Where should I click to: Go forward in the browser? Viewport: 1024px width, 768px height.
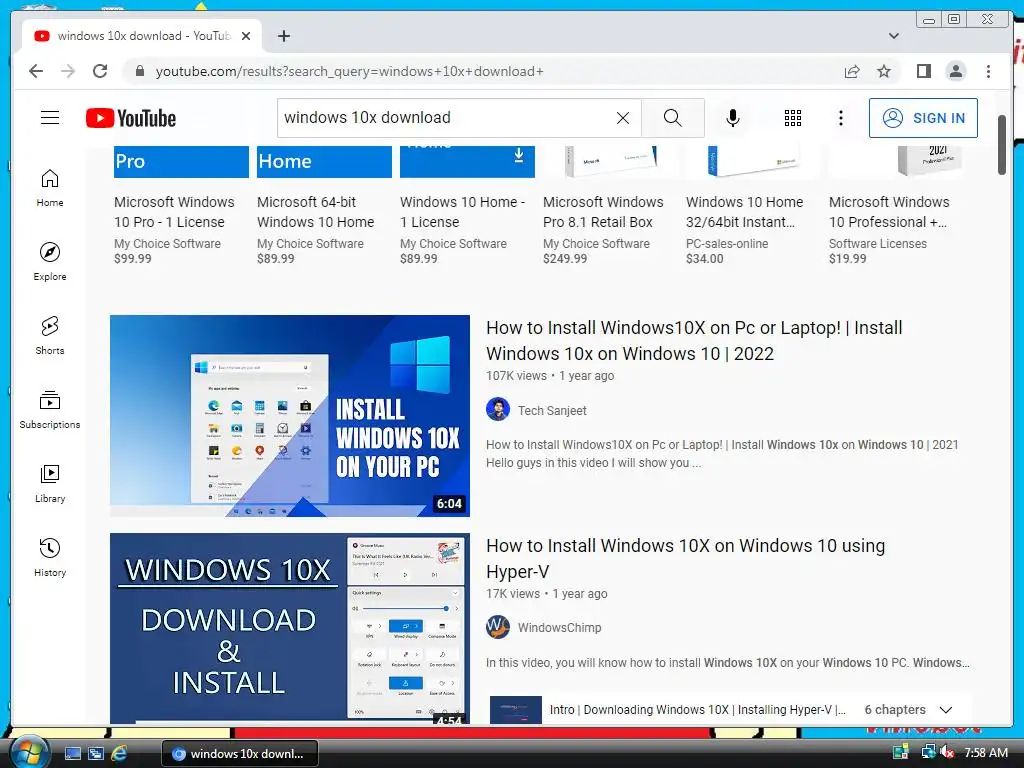coord(68,71)
